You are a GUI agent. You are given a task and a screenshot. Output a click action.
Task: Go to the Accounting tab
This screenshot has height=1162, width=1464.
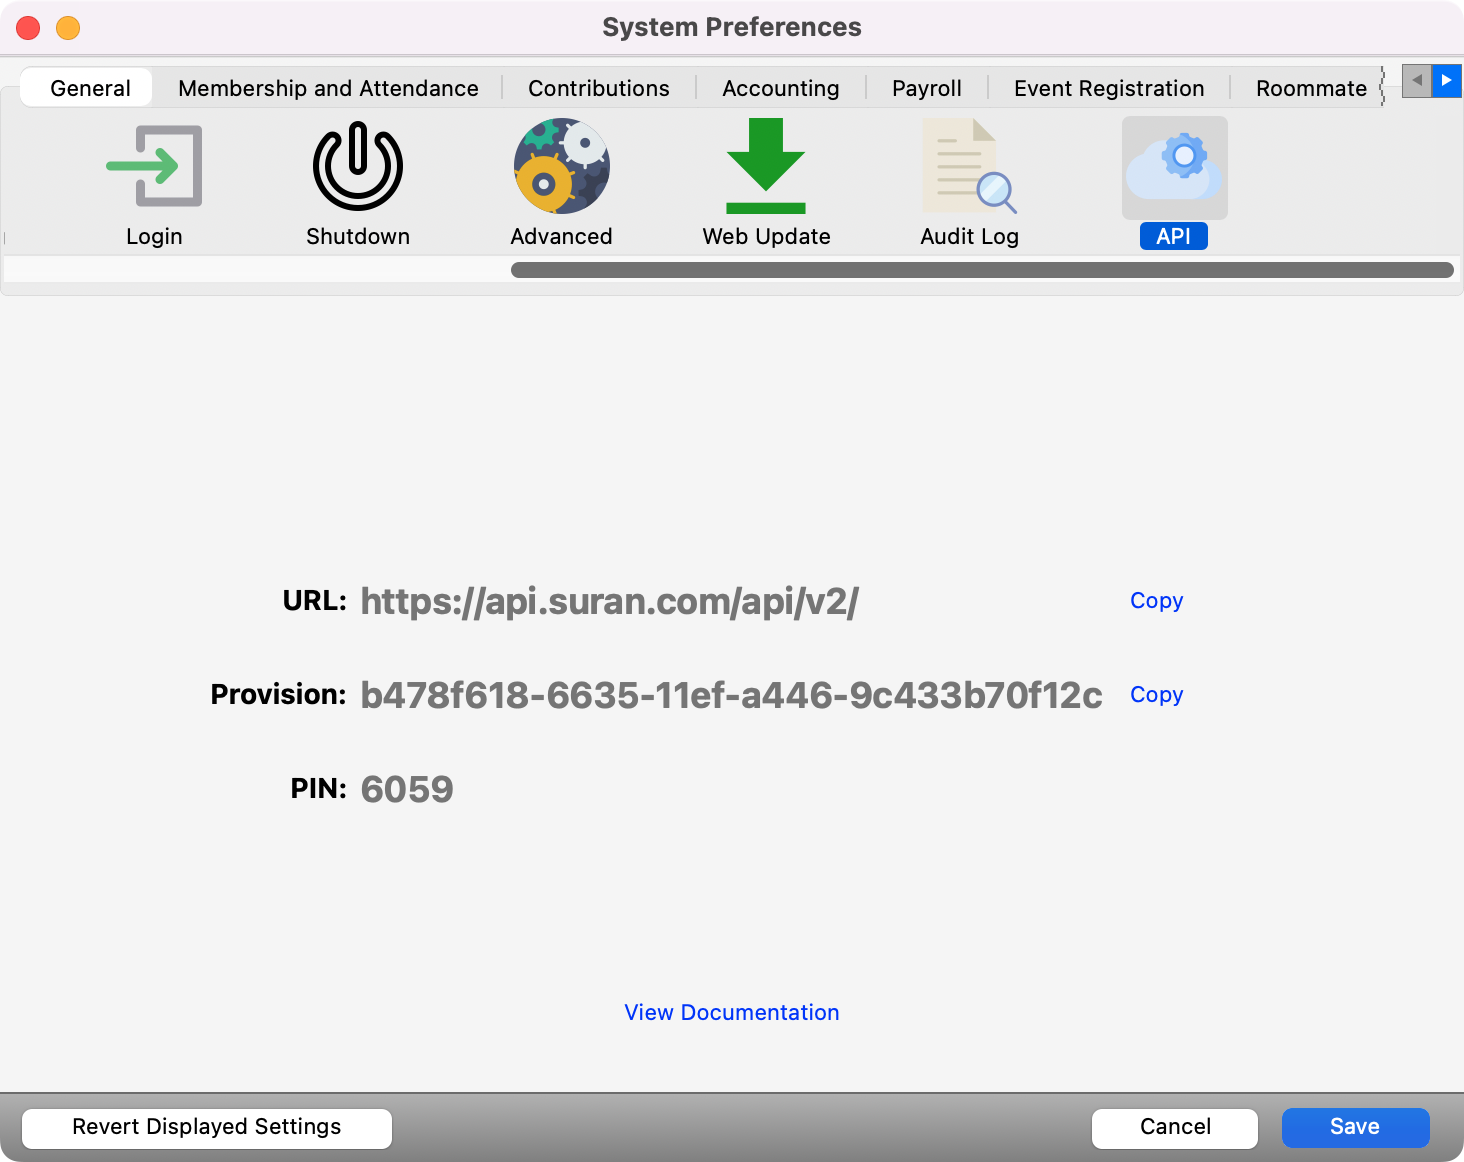pyautogui.click(x=780, y=88)
